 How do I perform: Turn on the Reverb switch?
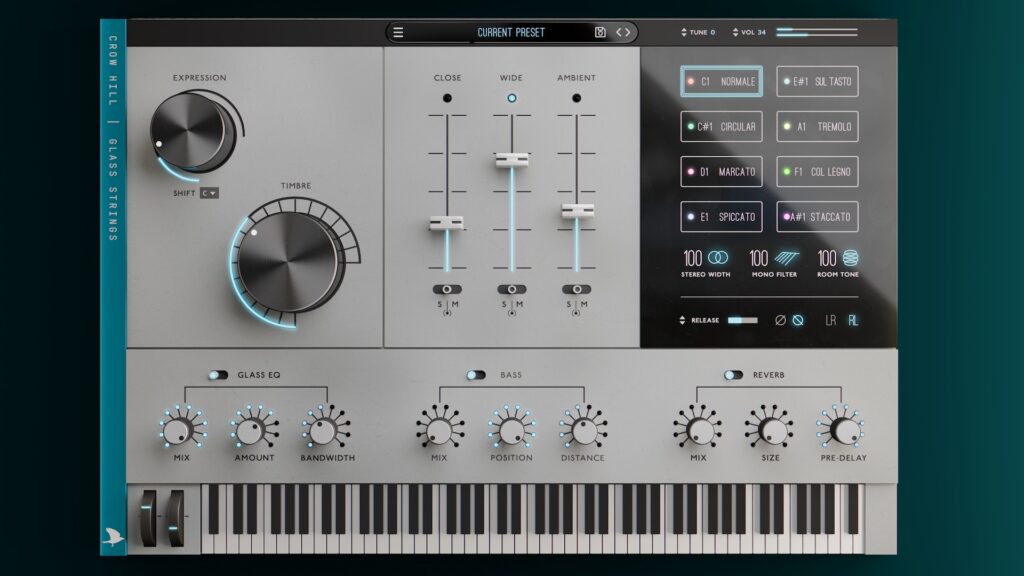[x=734, y=375]
